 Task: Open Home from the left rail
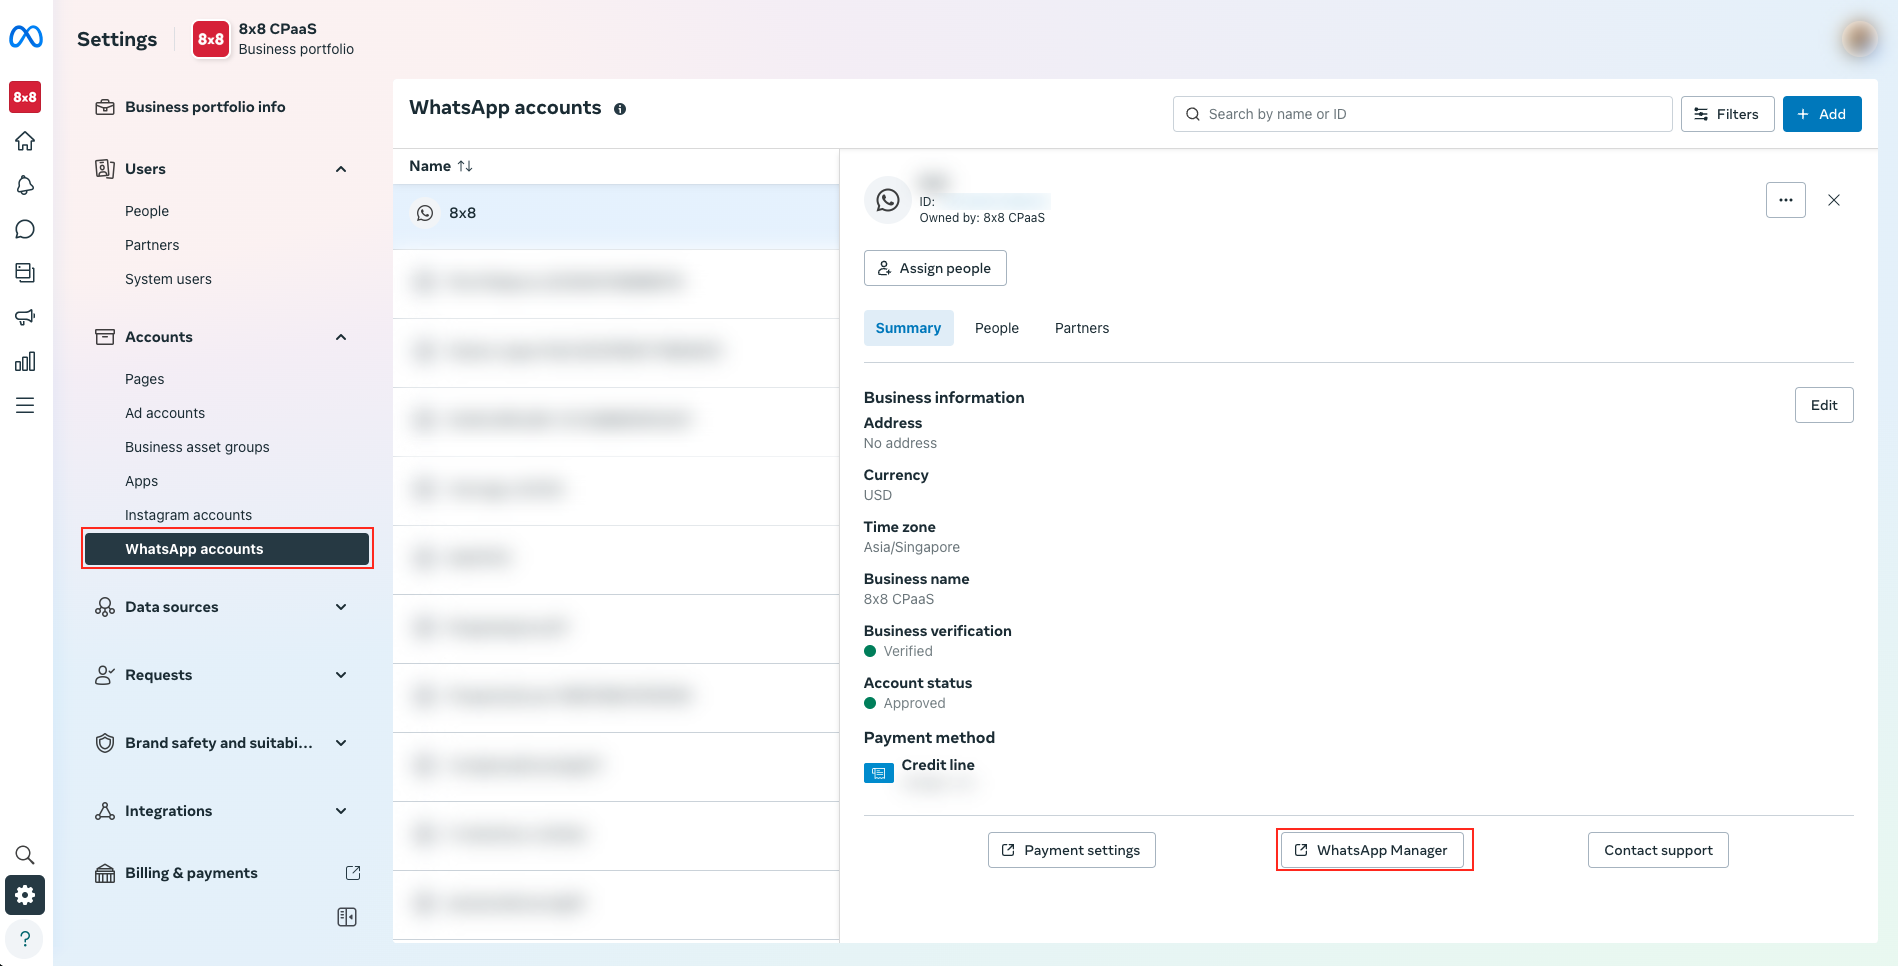pyautogui.click(x=25, y=141)
